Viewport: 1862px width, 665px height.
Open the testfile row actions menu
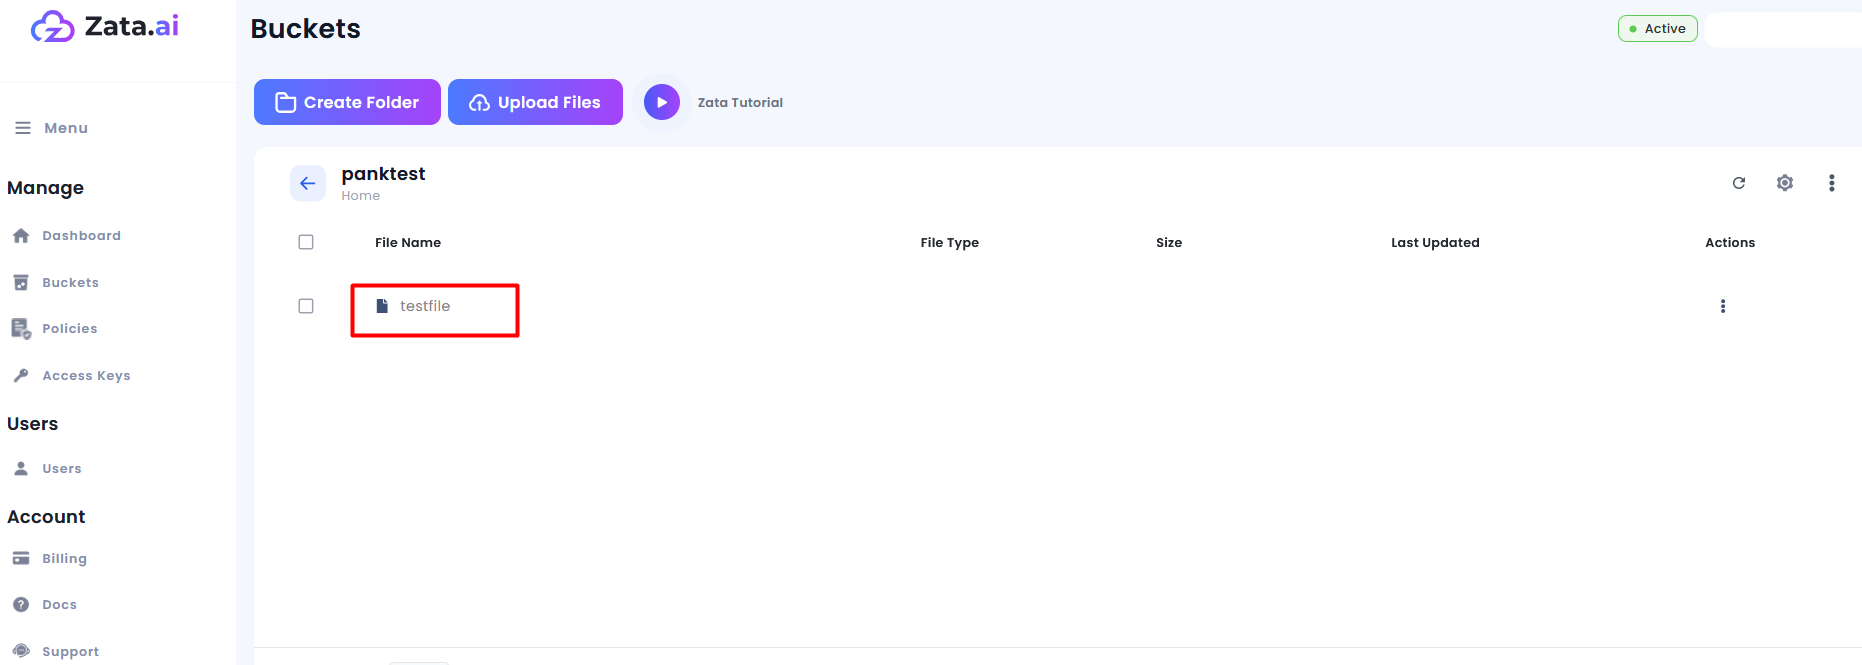tap(1722, 306)
